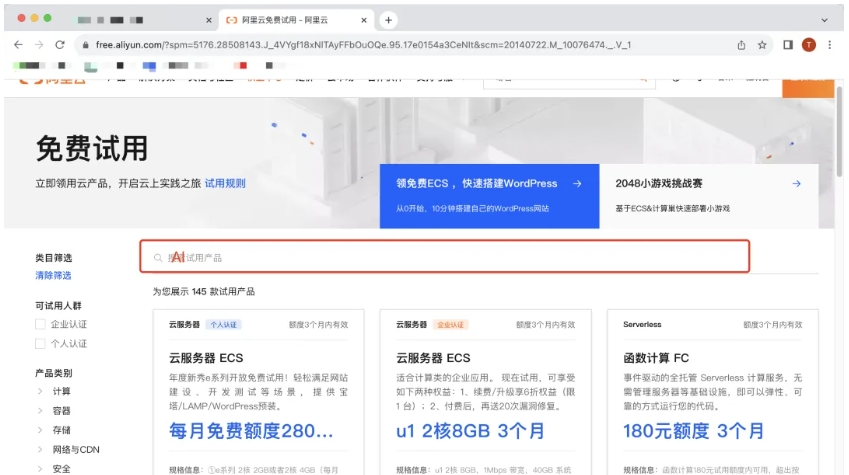This screenshot has height=475, width=849.
Task: Click the site lock icon in the address bar
Action: point(85,45)
